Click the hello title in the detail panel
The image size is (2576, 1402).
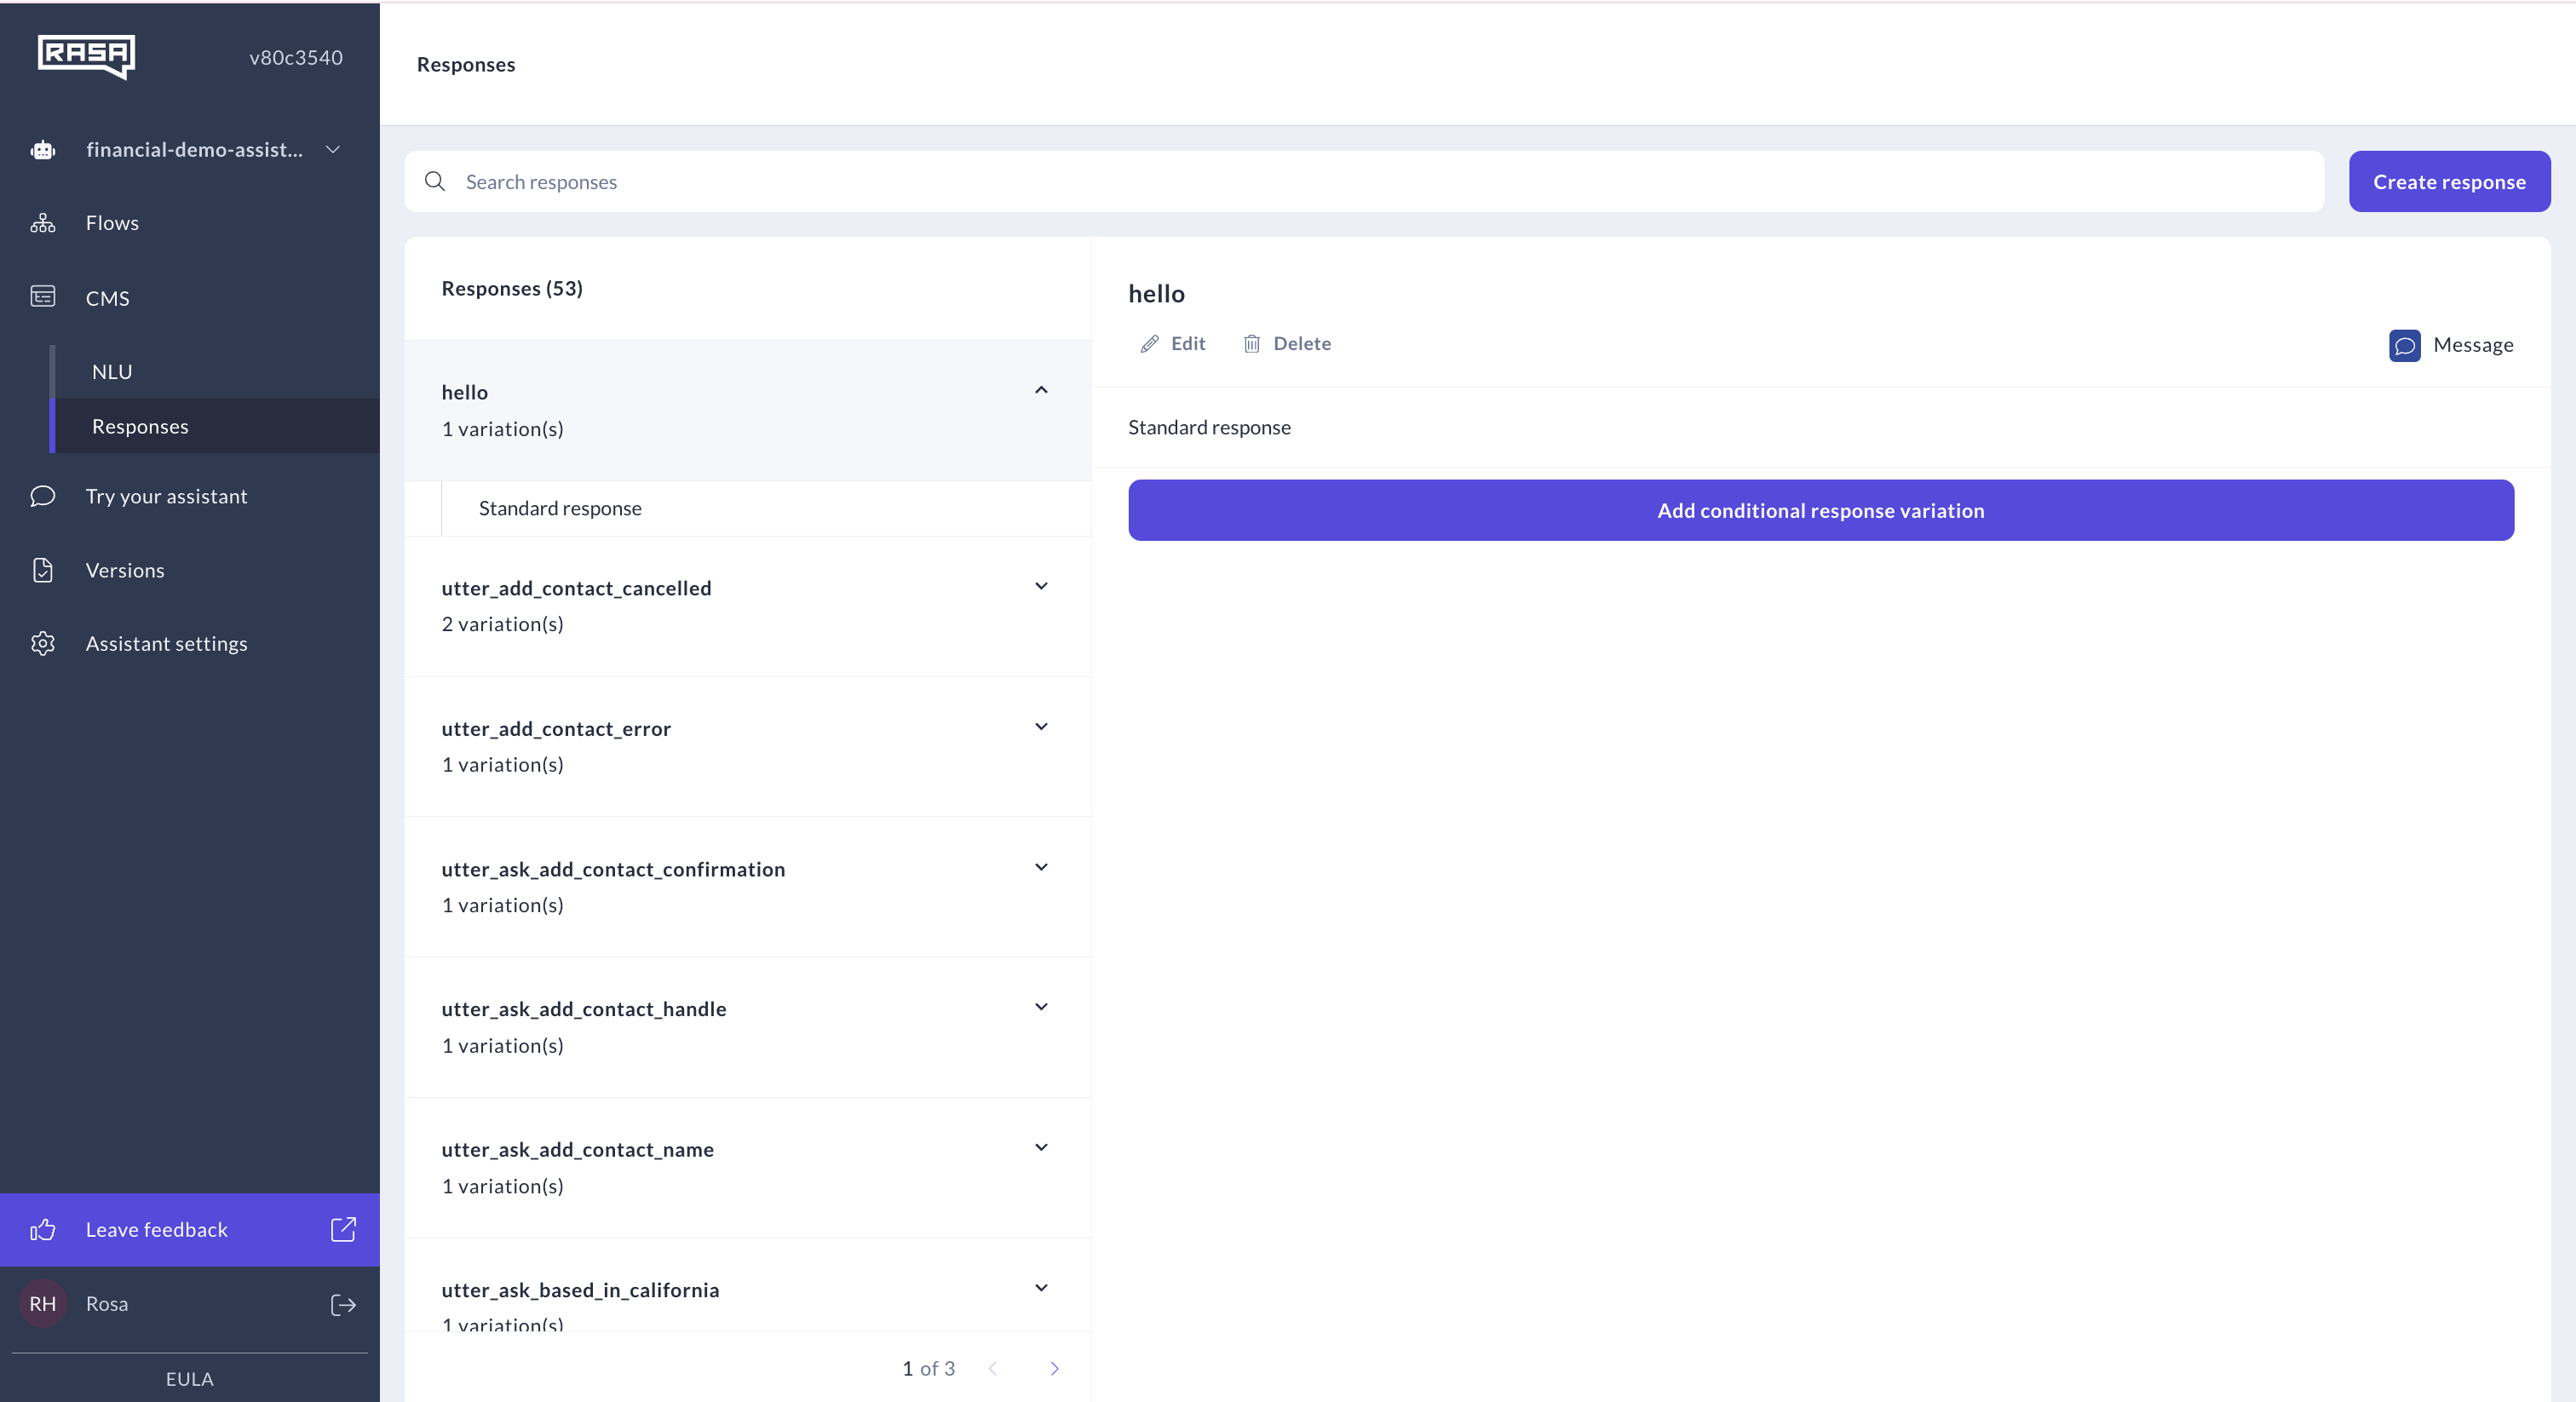pyautogui.click(x=1156, y=294)
